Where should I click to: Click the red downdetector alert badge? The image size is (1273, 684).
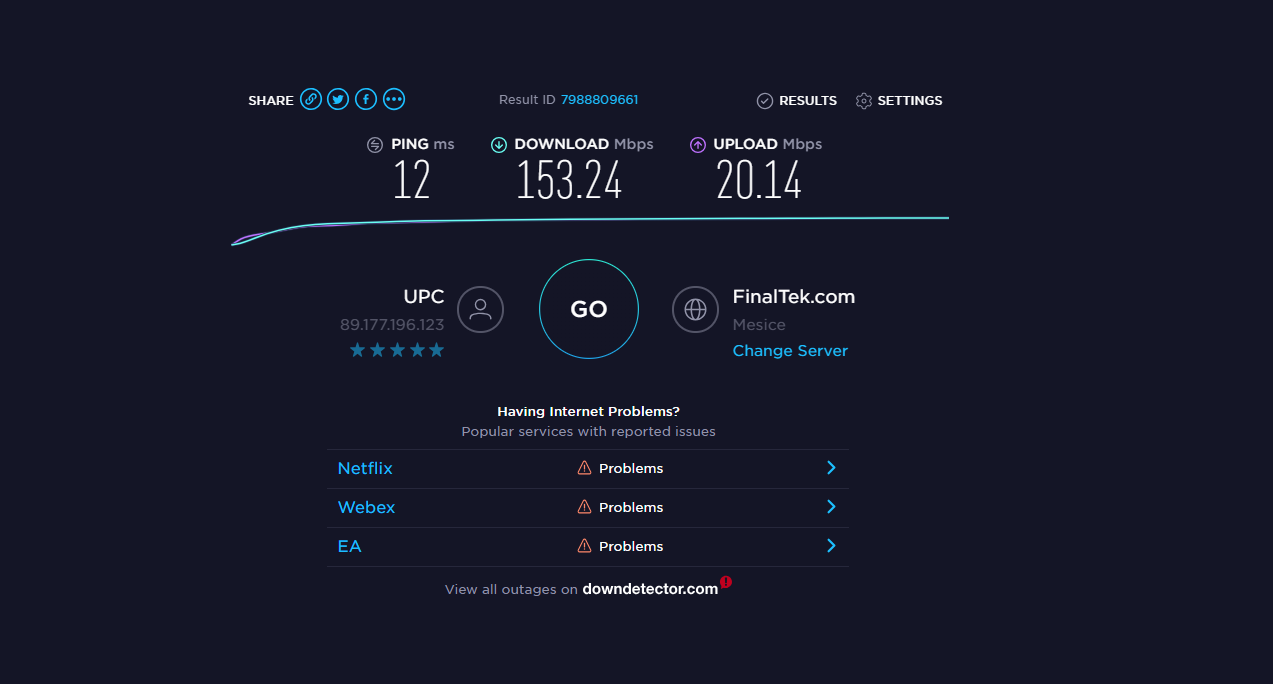(726, 581)
